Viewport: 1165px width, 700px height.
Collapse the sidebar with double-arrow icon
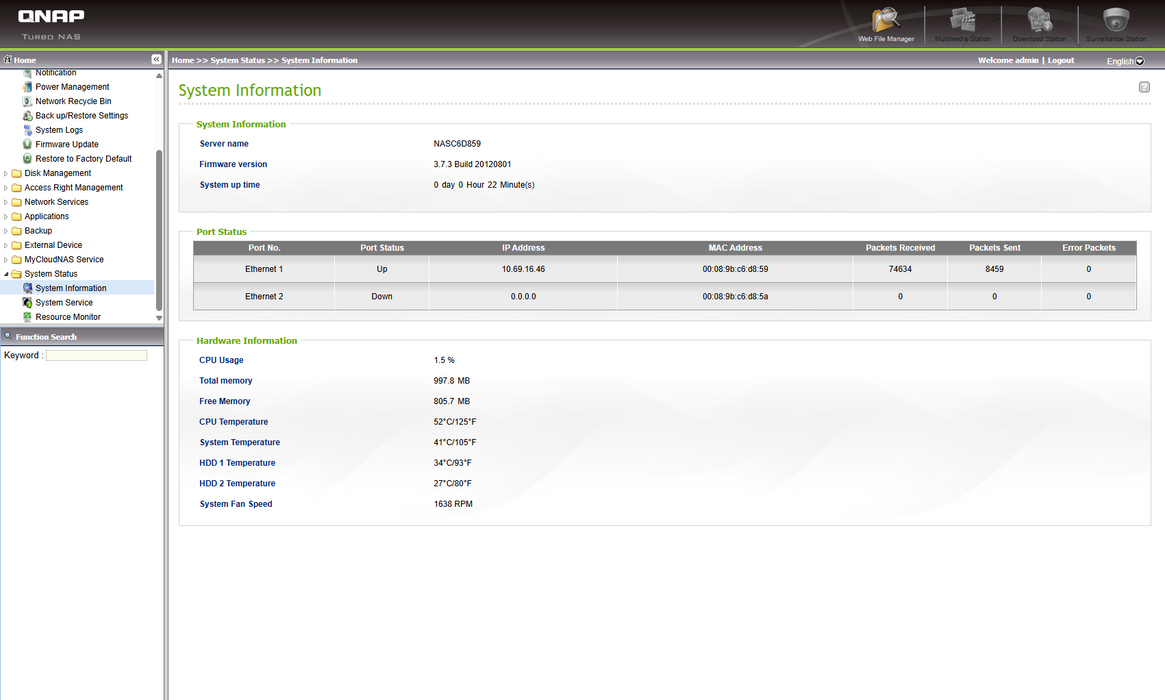pos(156,59)
